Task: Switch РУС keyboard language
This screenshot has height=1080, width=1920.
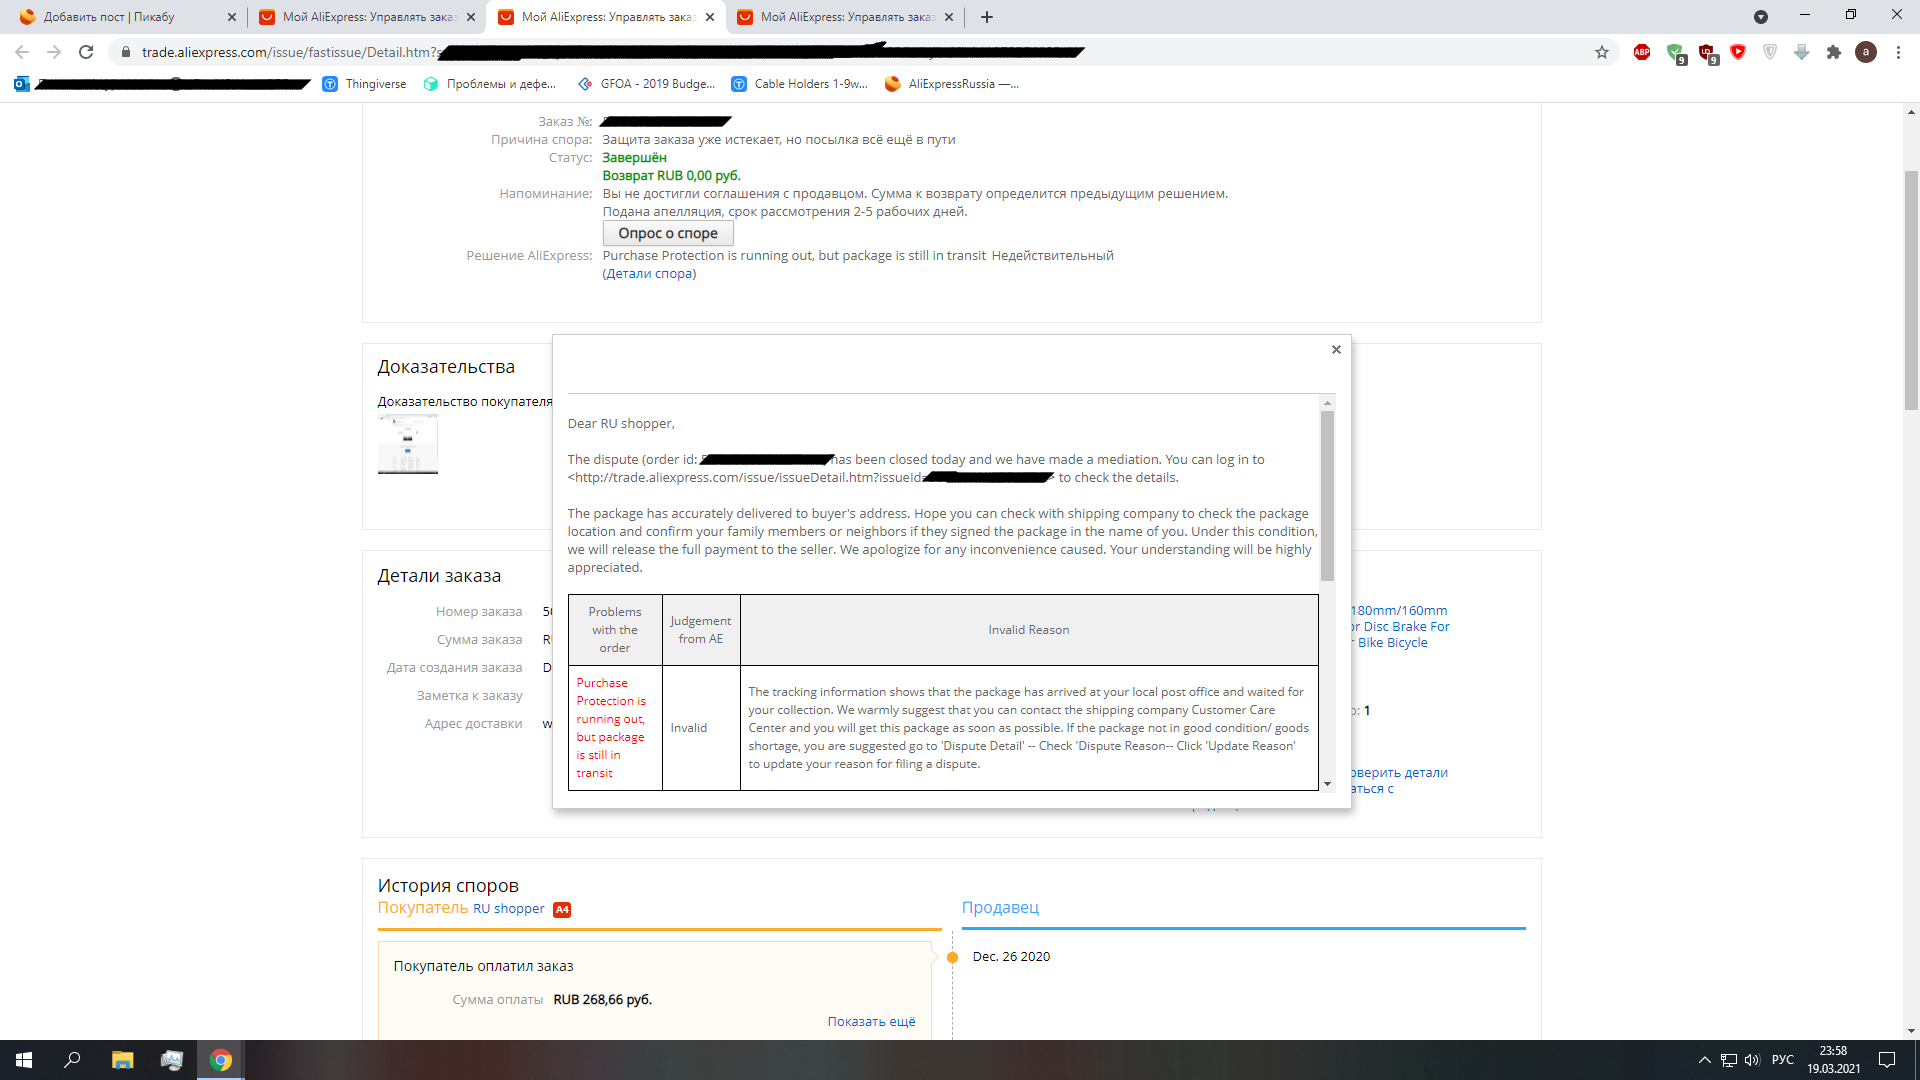Action: click(1782, 1060)
